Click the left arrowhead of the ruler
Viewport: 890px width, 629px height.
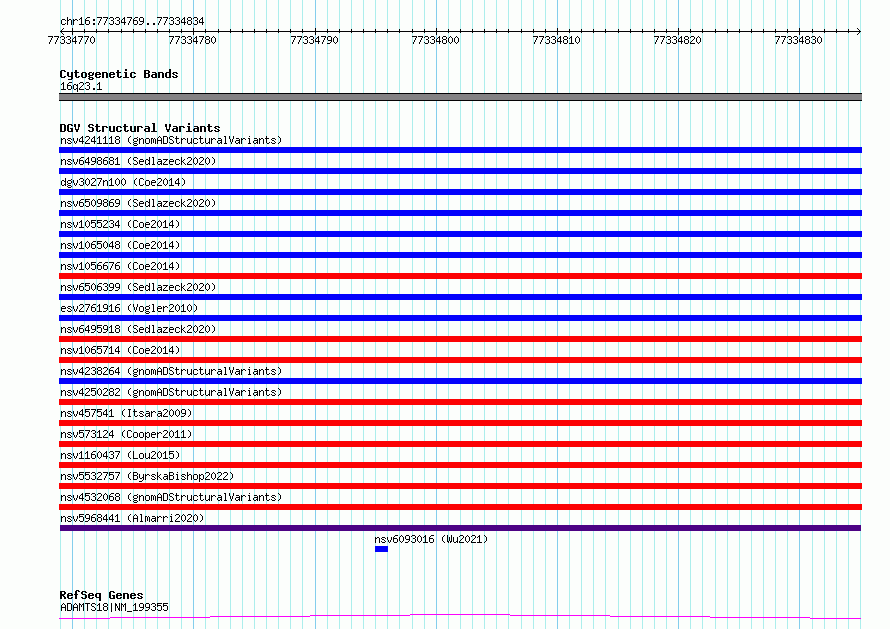[62, 31]
